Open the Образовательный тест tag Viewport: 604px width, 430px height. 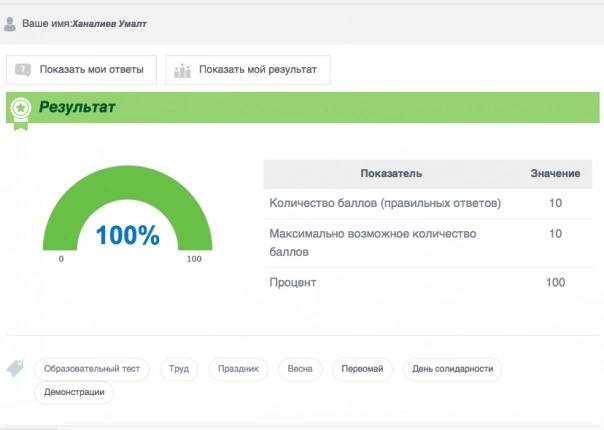(92, 369)
